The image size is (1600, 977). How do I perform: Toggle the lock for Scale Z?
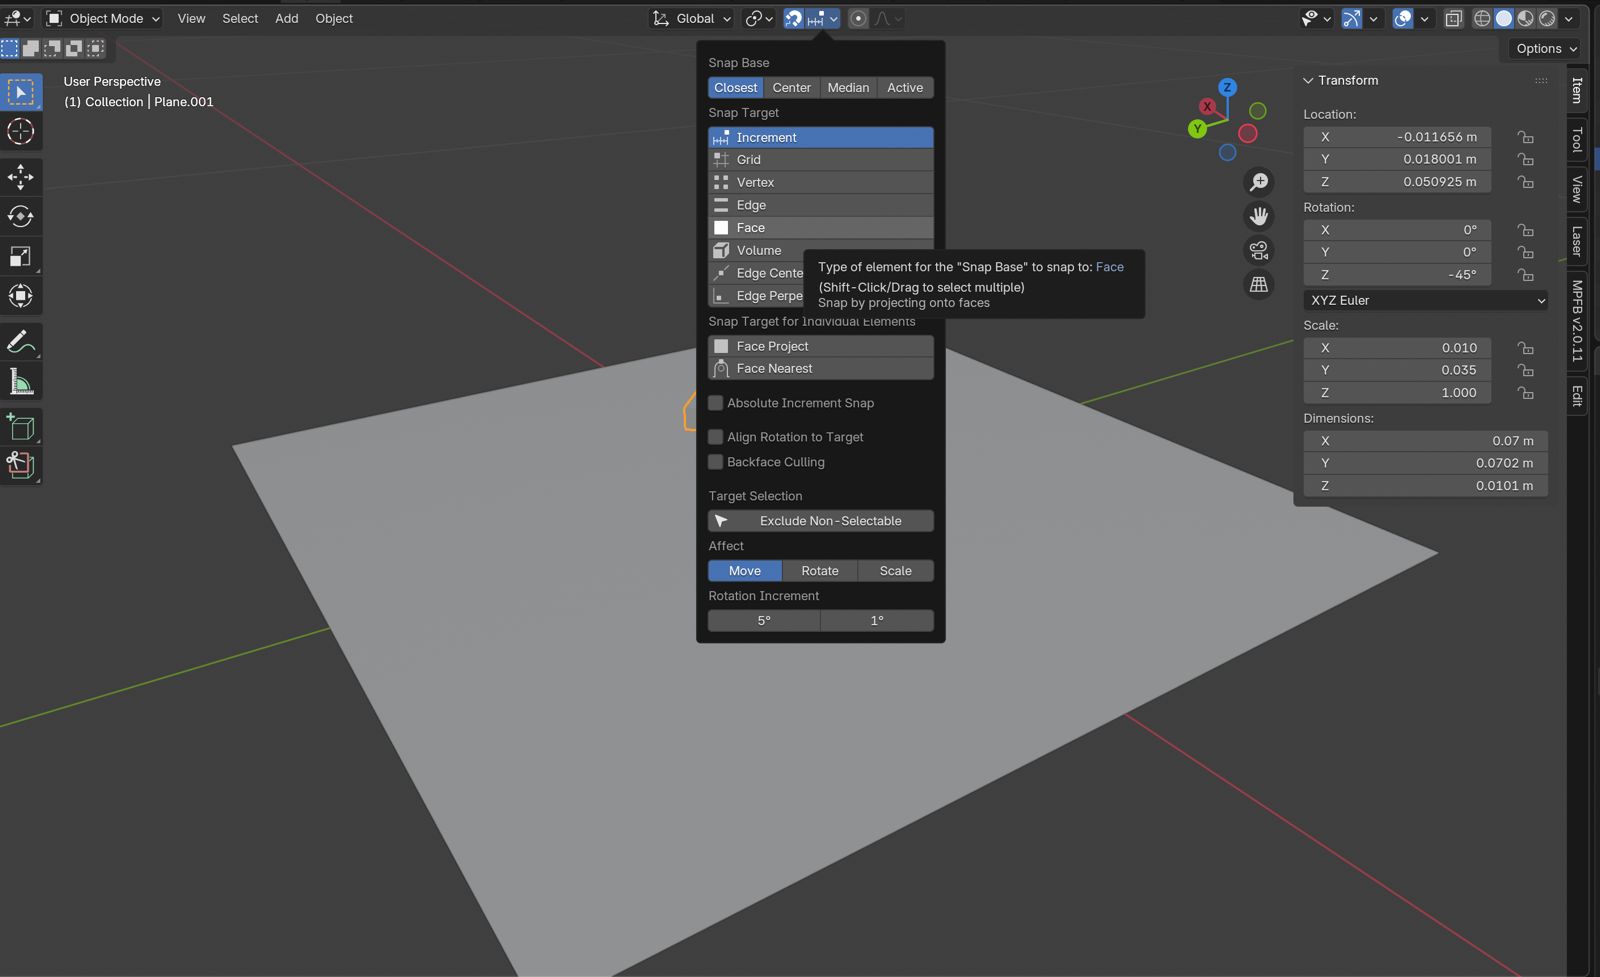point(1525,393)
